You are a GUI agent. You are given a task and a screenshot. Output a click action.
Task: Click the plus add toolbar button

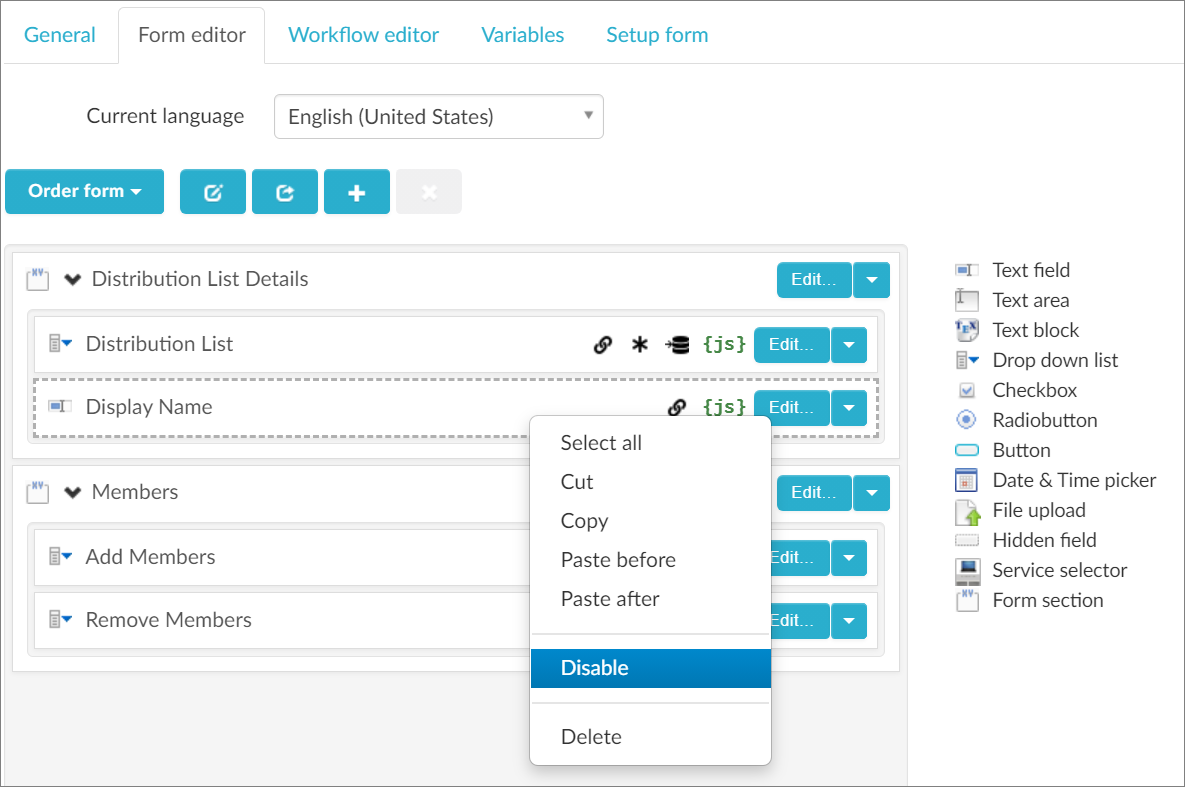click(357, 192)
